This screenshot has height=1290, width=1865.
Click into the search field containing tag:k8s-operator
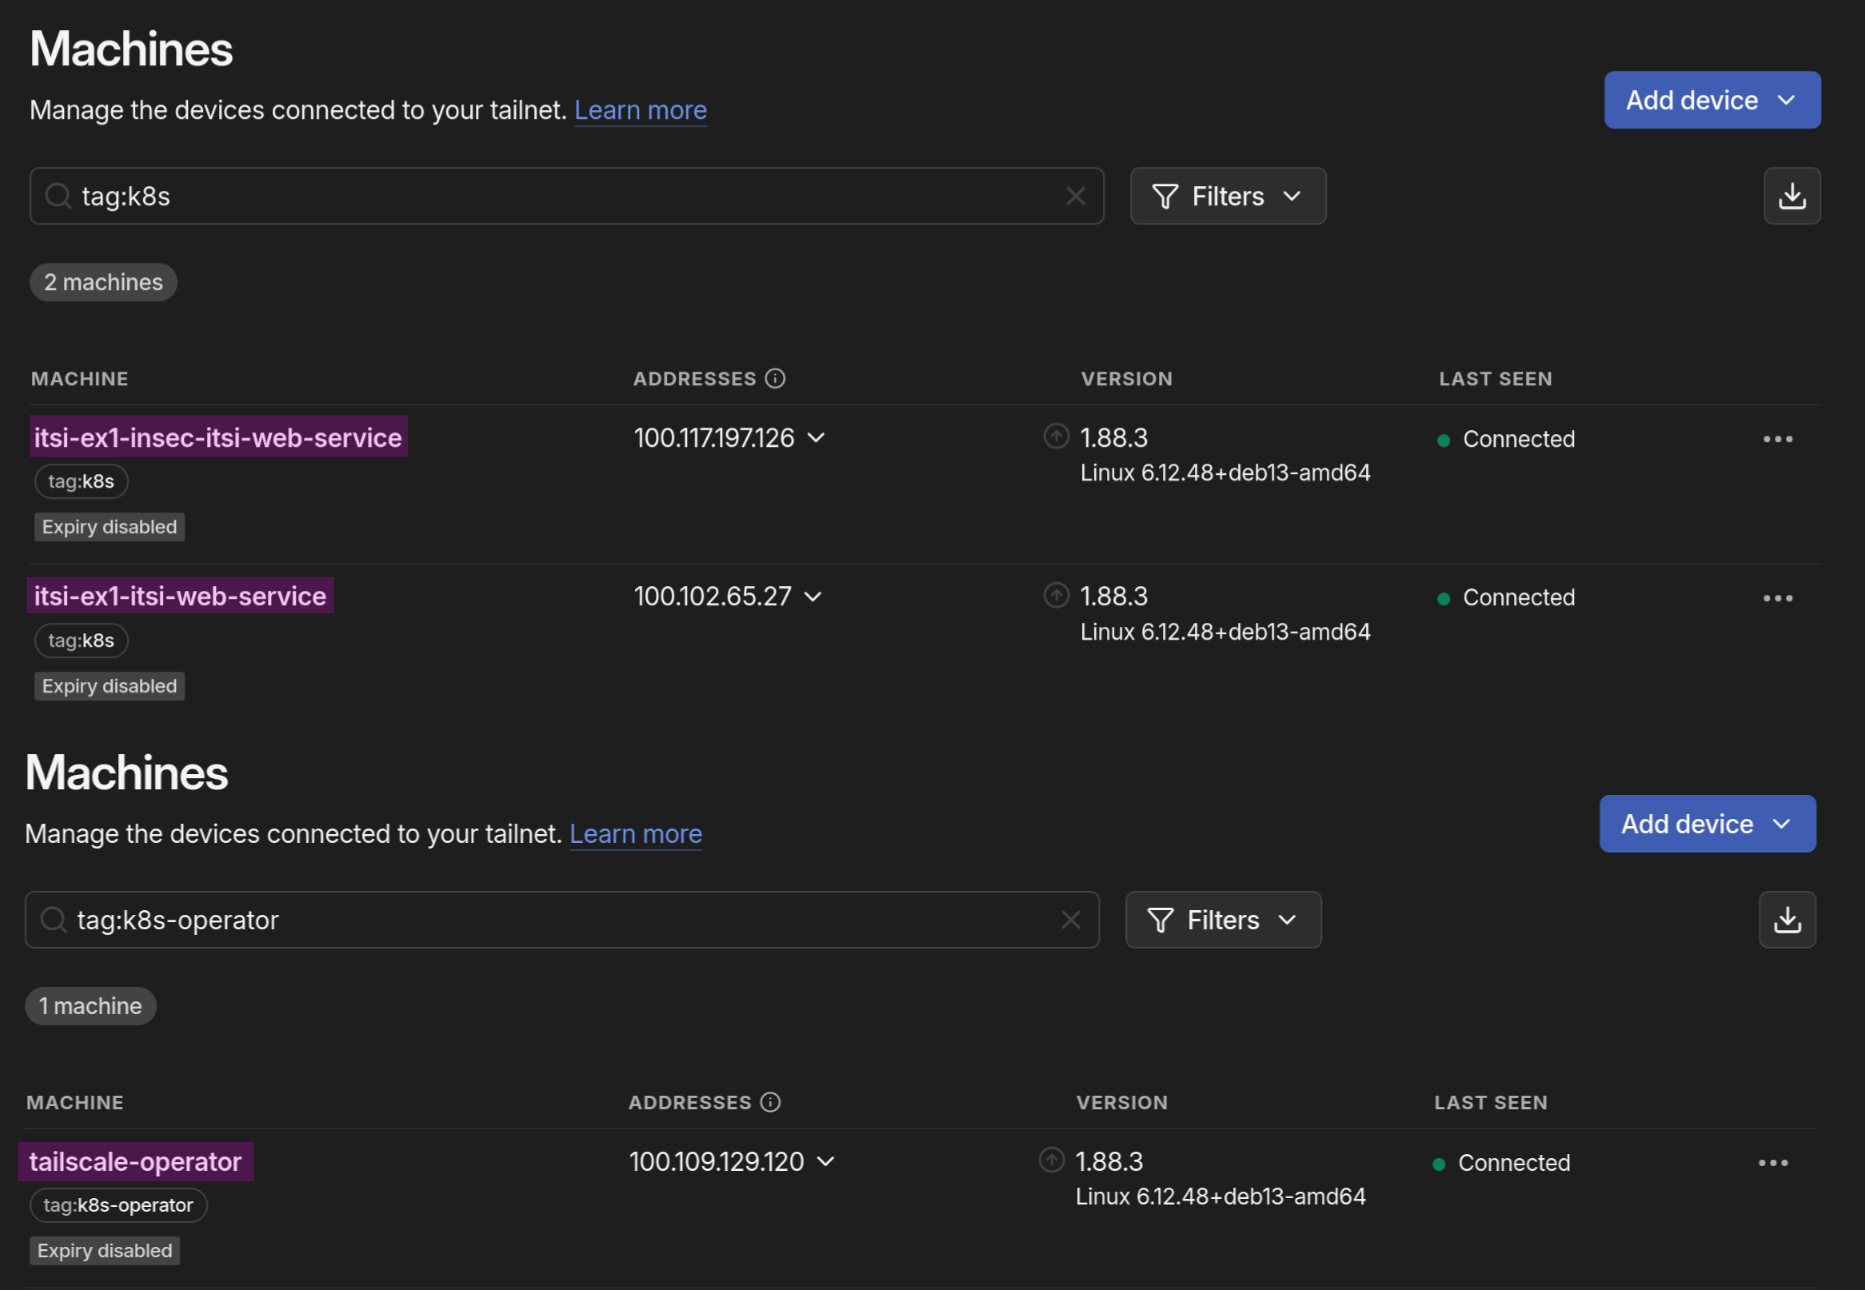tap(560, 920)
